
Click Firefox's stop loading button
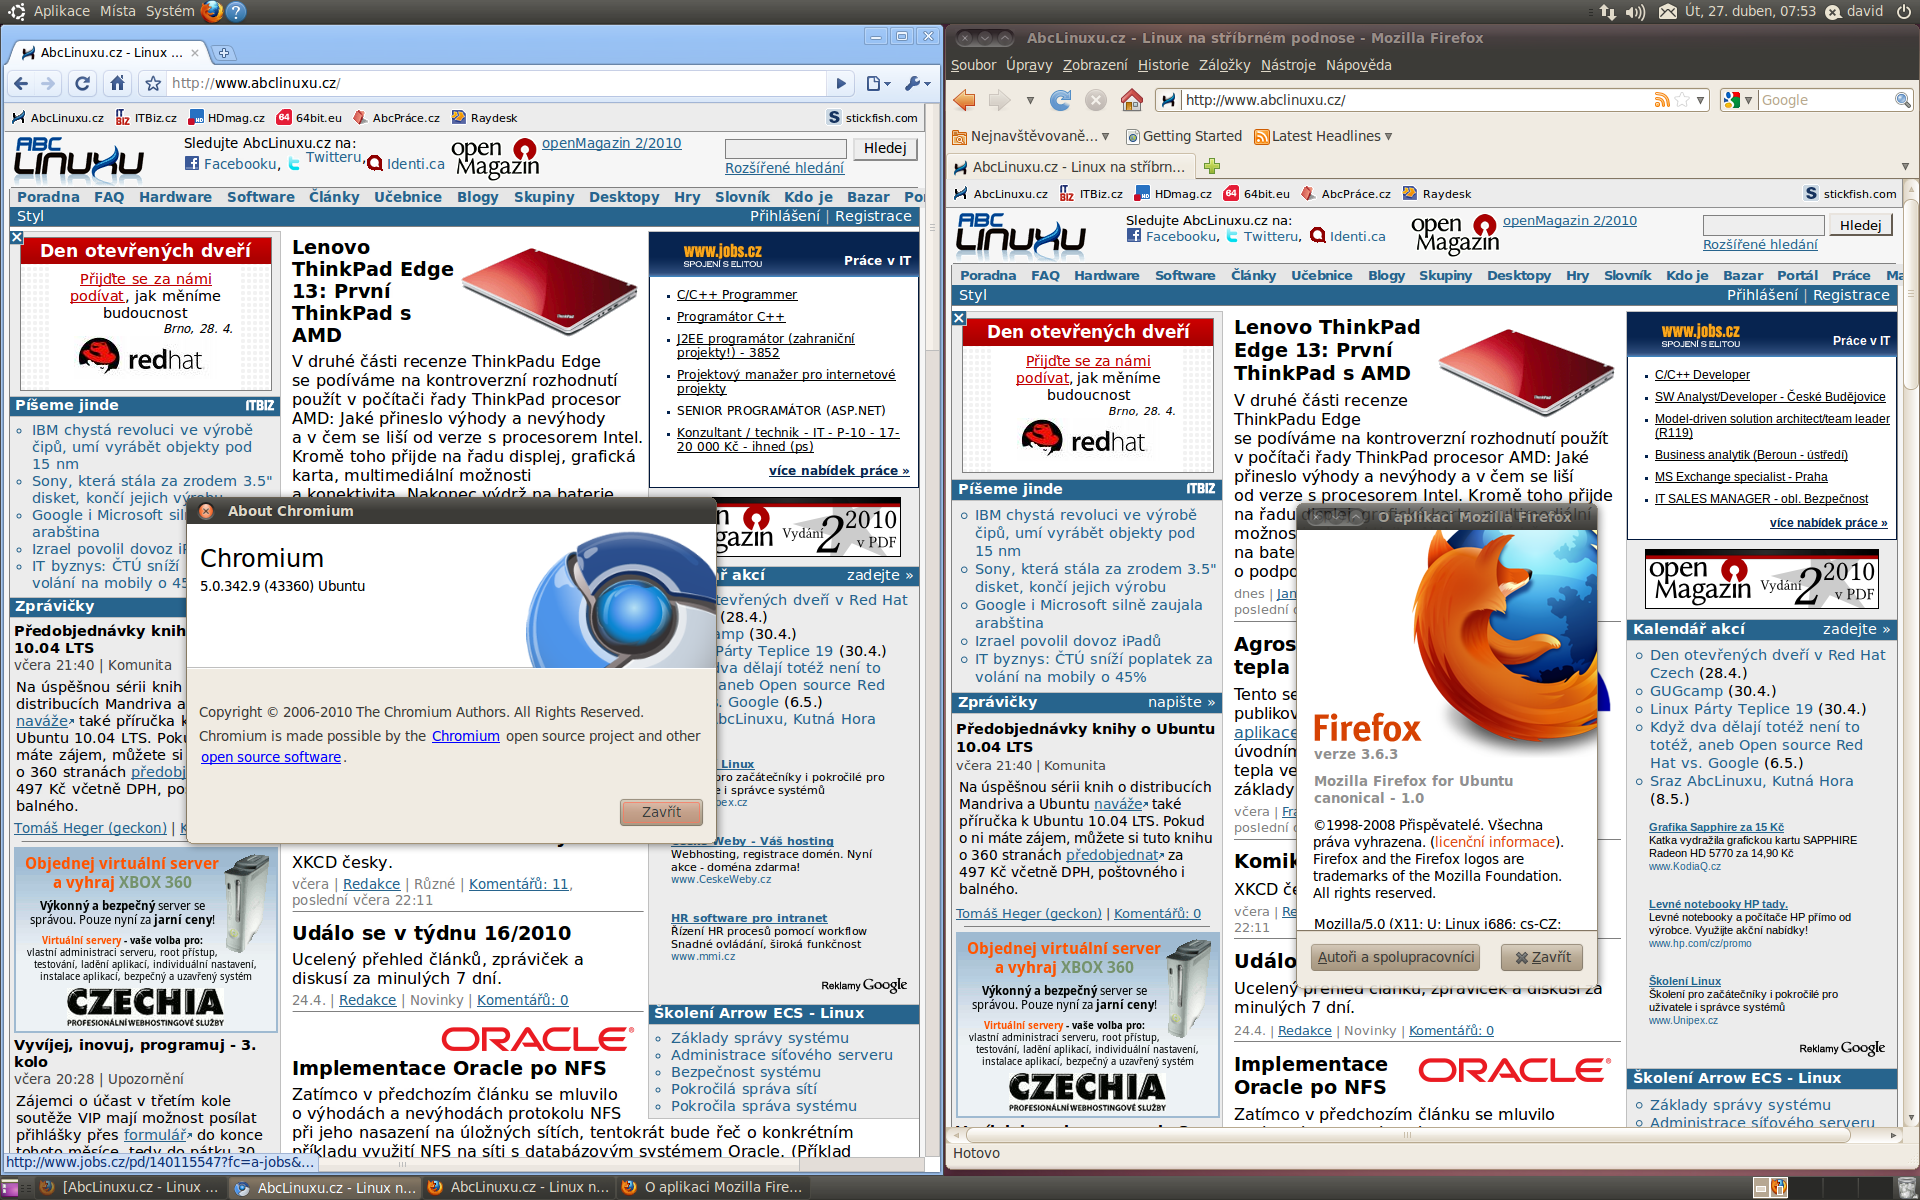tap(1096, 100)
